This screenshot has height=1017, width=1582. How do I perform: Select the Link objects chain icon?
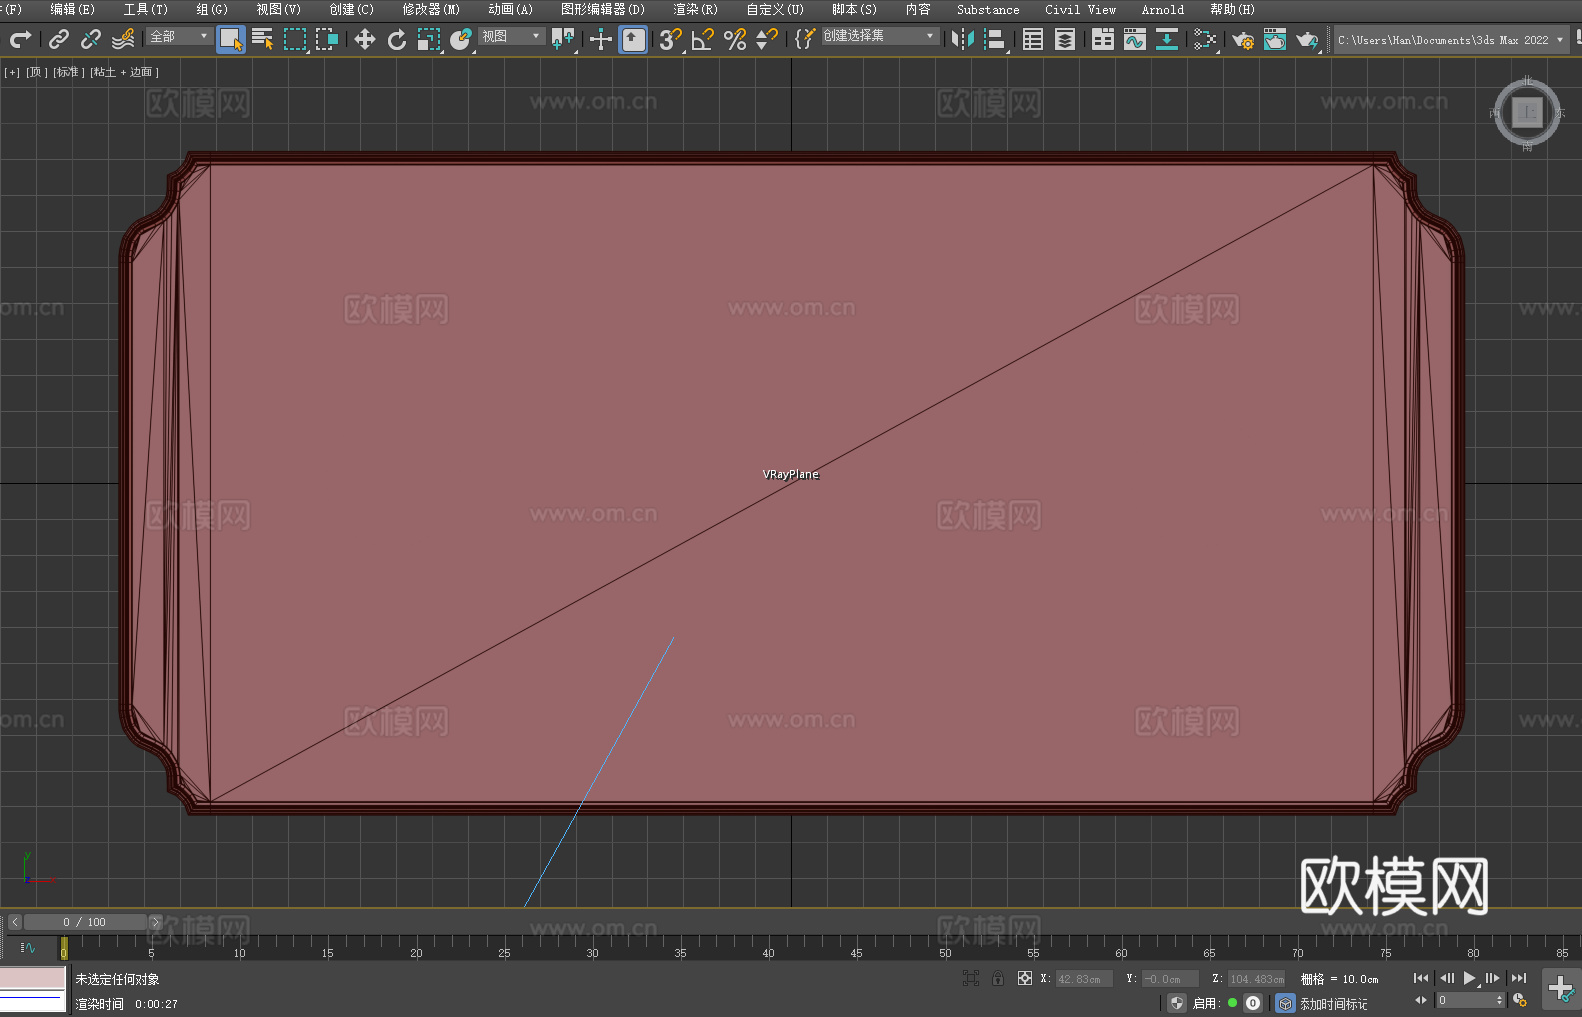click(59, 39)
